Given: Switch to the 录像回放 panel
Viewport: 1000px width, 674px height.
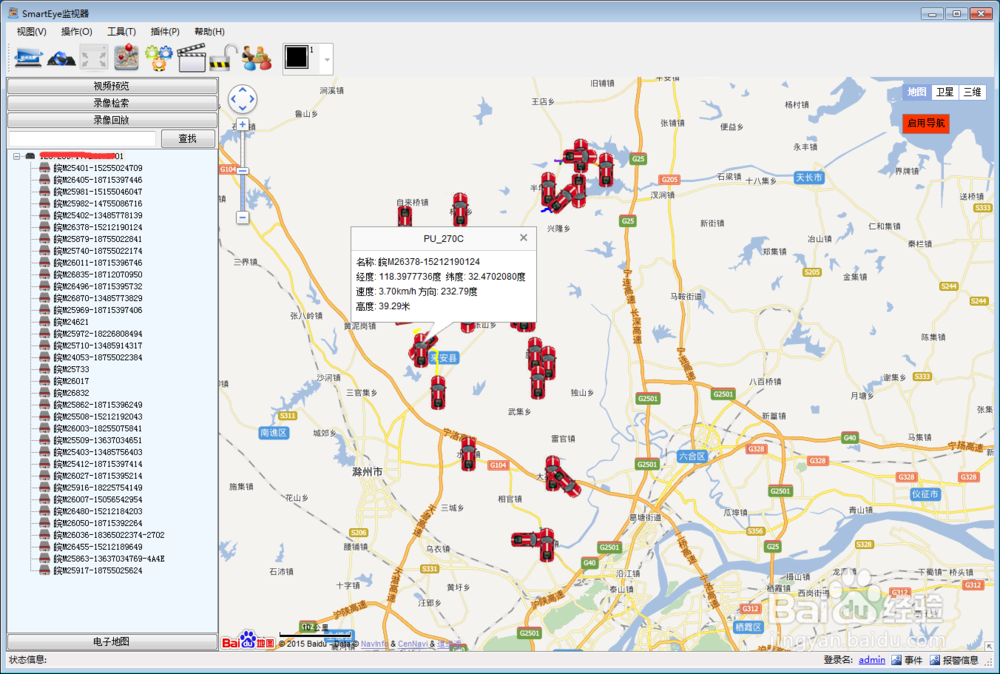Looking at the screenshot, I should pos(112,120).
